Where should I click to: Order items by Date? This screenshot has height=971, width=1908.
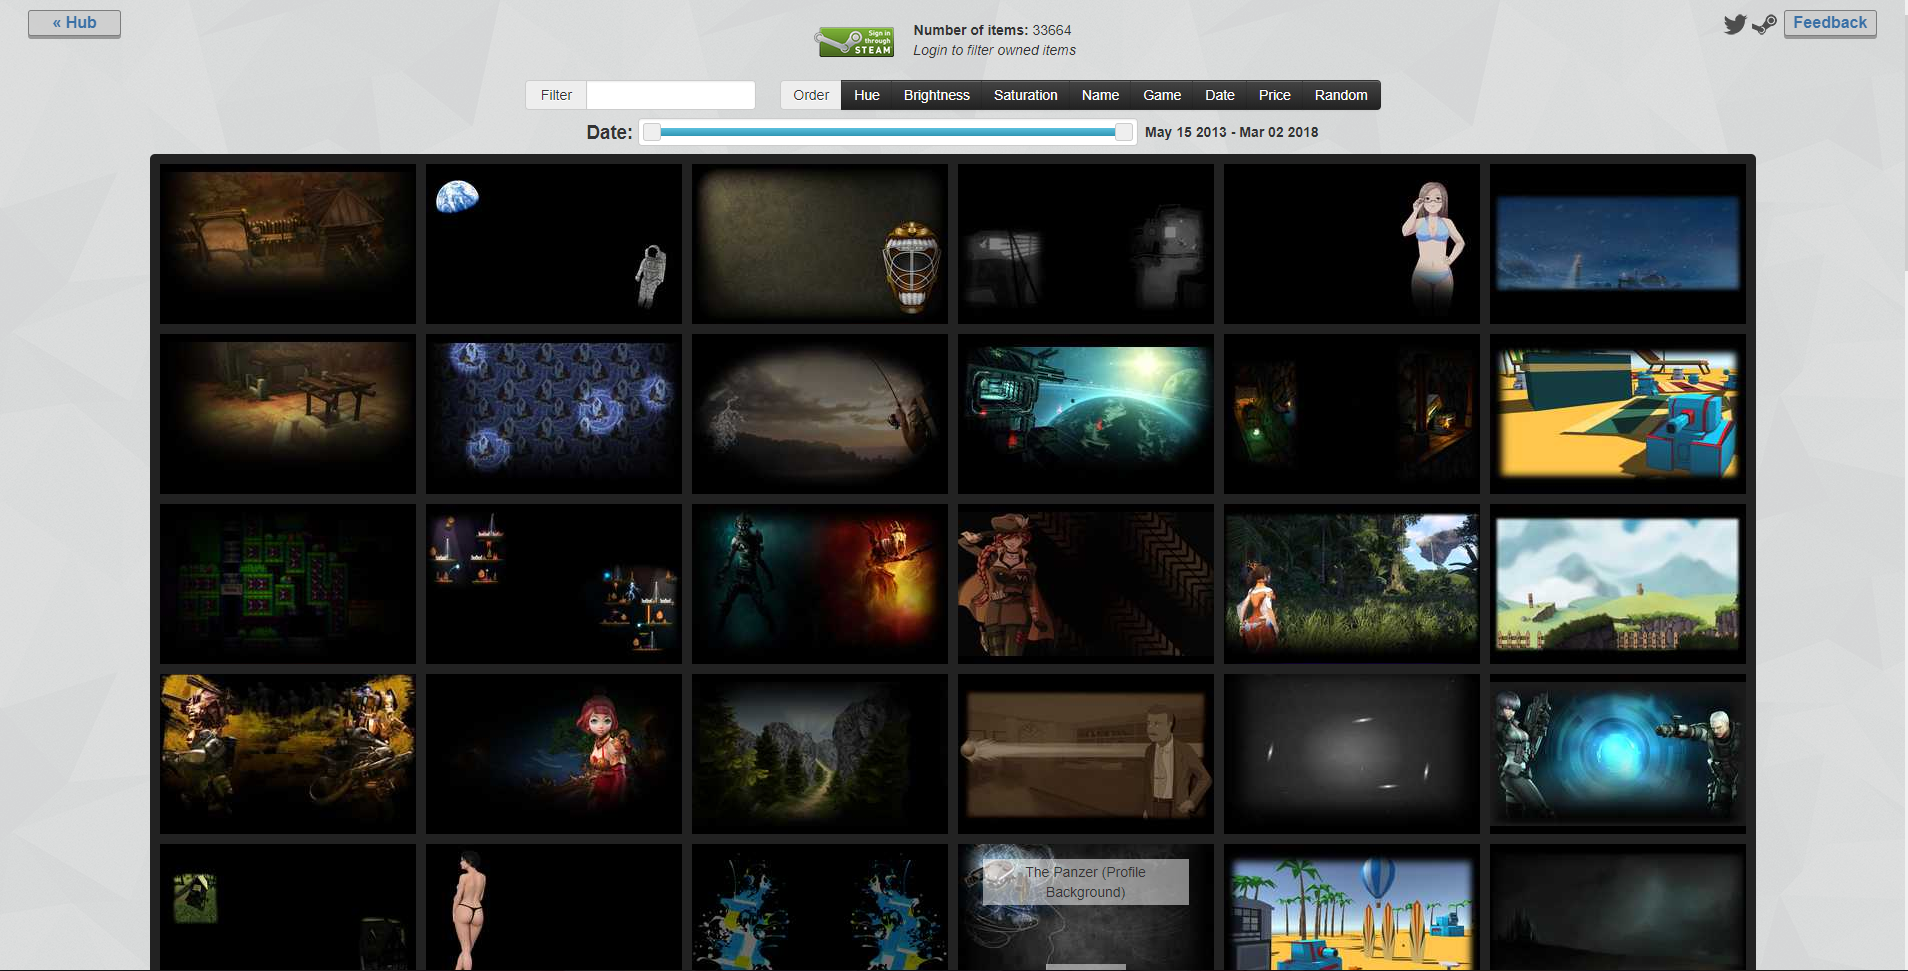click(1220, 95)
